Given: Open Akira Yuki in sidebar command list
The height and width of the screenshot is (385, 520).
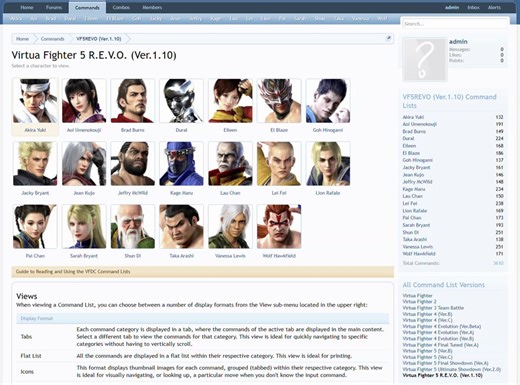Looking at the screenshot, I should coord(413,117).
